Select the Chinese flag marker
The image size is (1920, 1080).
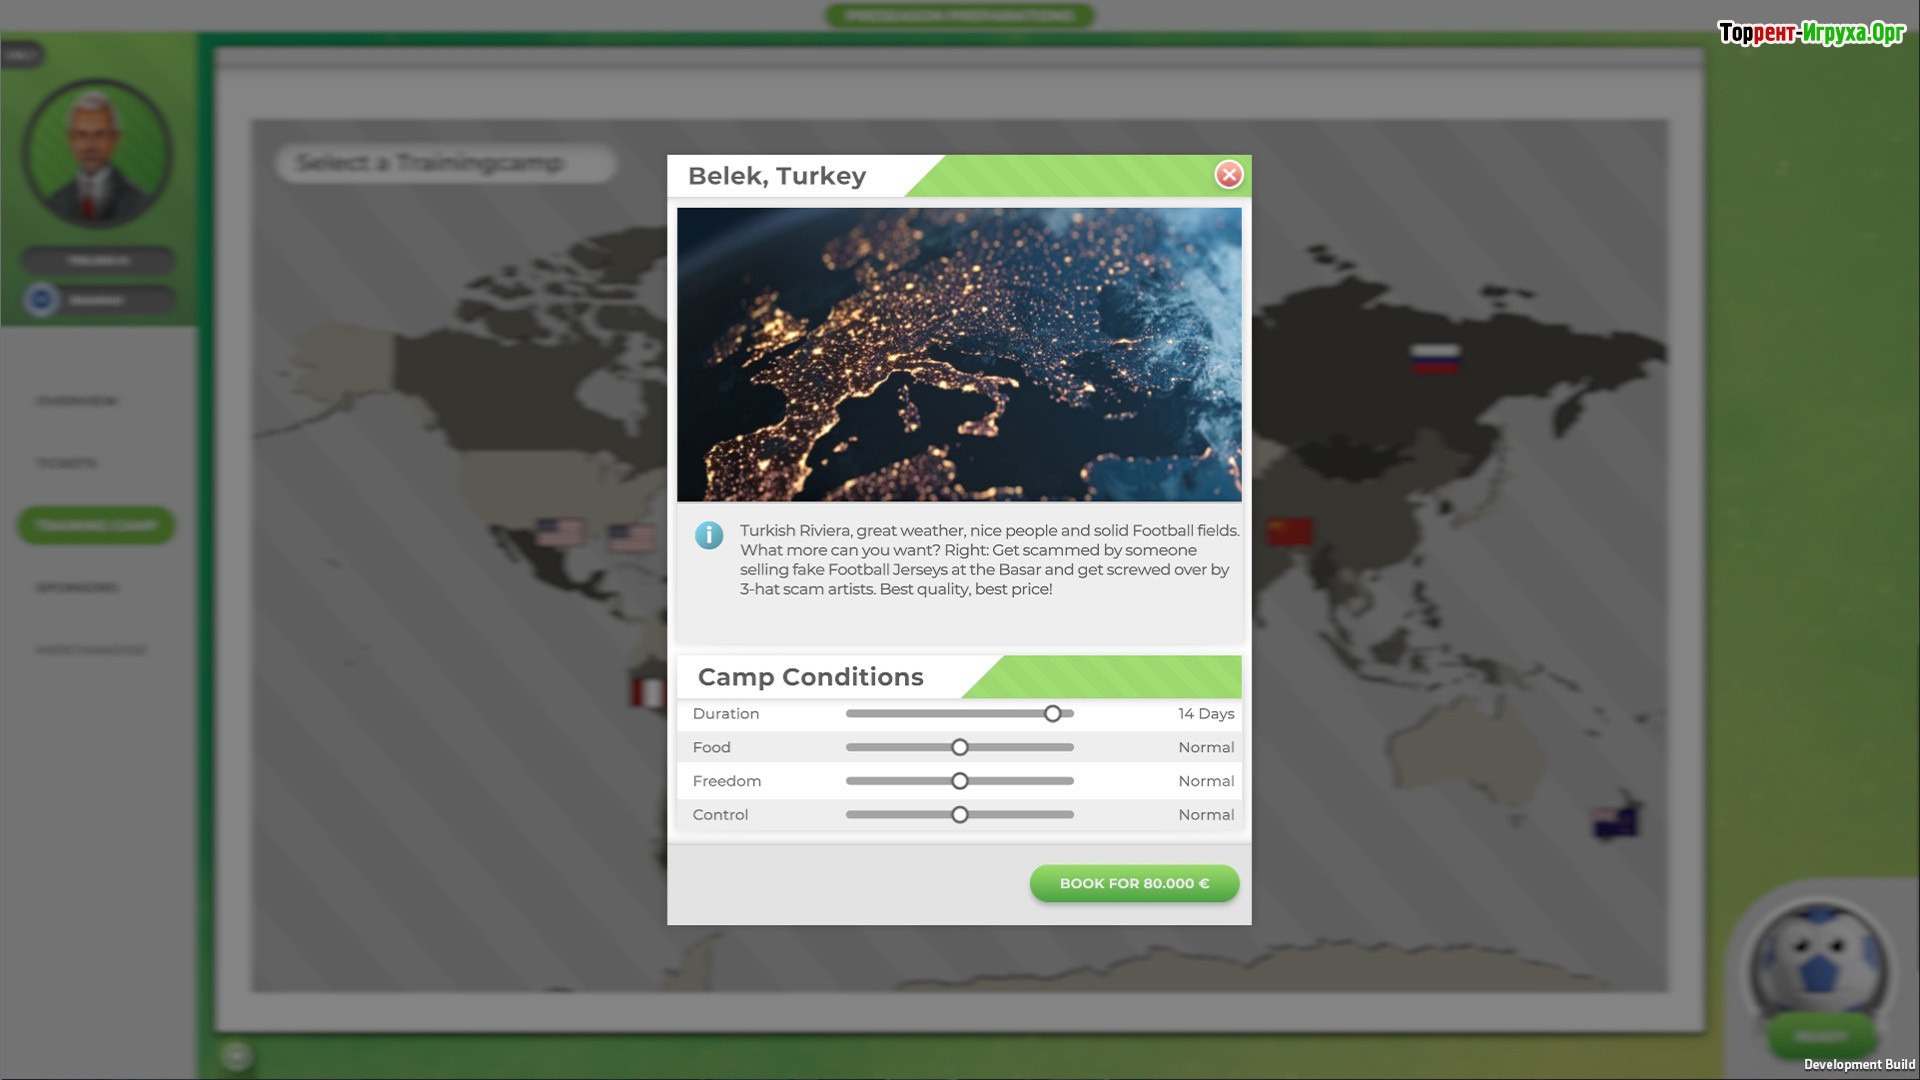tap(1289, 531)
